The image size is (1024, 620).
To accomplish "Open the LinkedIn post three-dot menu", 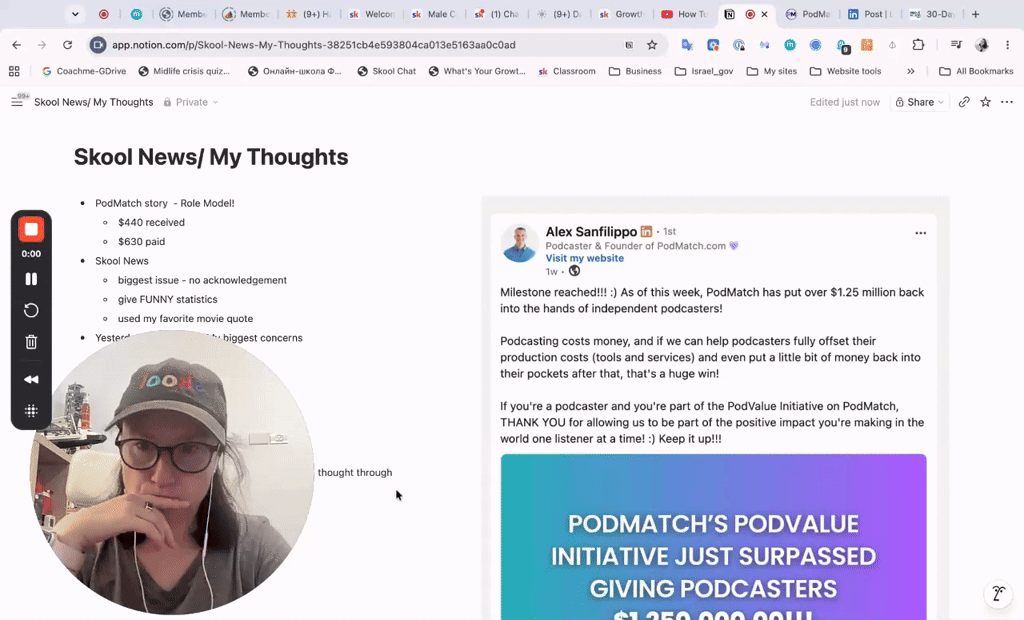I will click(920, 233).
